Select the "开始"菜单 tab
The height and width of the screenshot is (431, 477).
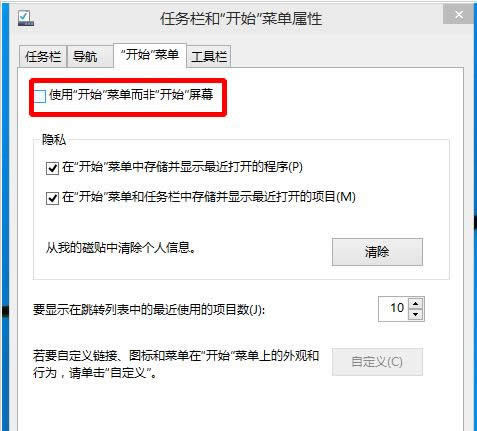pos(150,55)
